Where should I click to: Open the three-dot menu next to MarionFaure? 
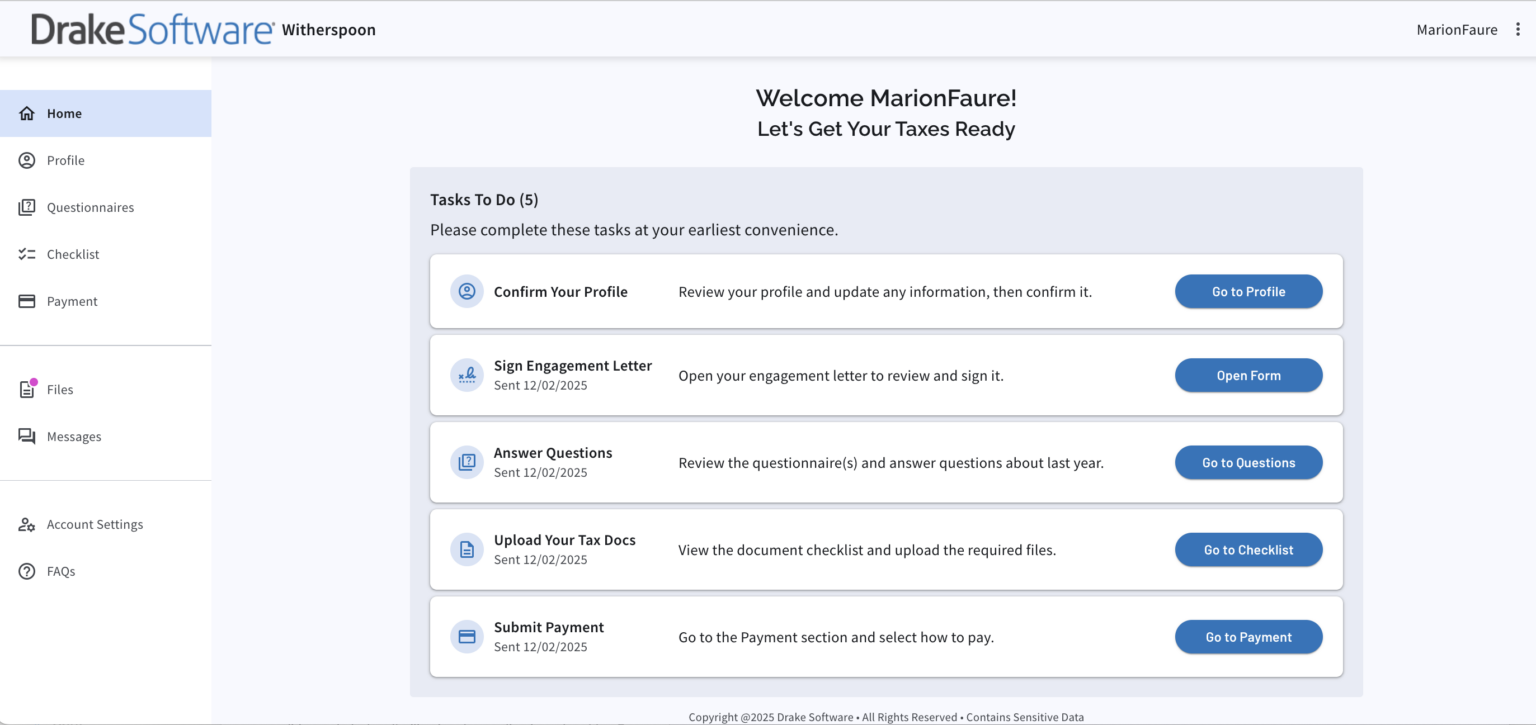[x=1518, y=29]
